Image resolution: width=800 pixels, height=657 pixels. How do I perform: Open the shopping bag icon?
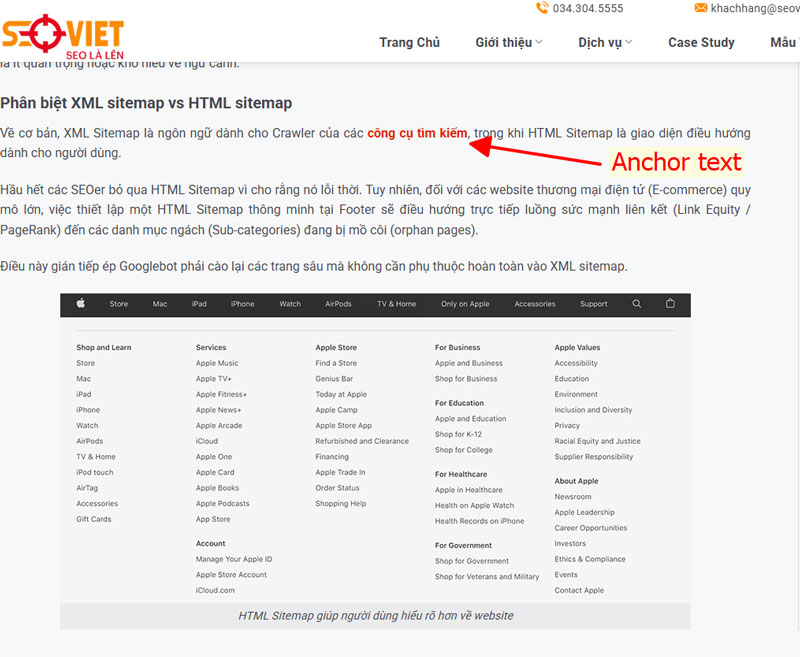pyautogui.click(x=670, y=304)
